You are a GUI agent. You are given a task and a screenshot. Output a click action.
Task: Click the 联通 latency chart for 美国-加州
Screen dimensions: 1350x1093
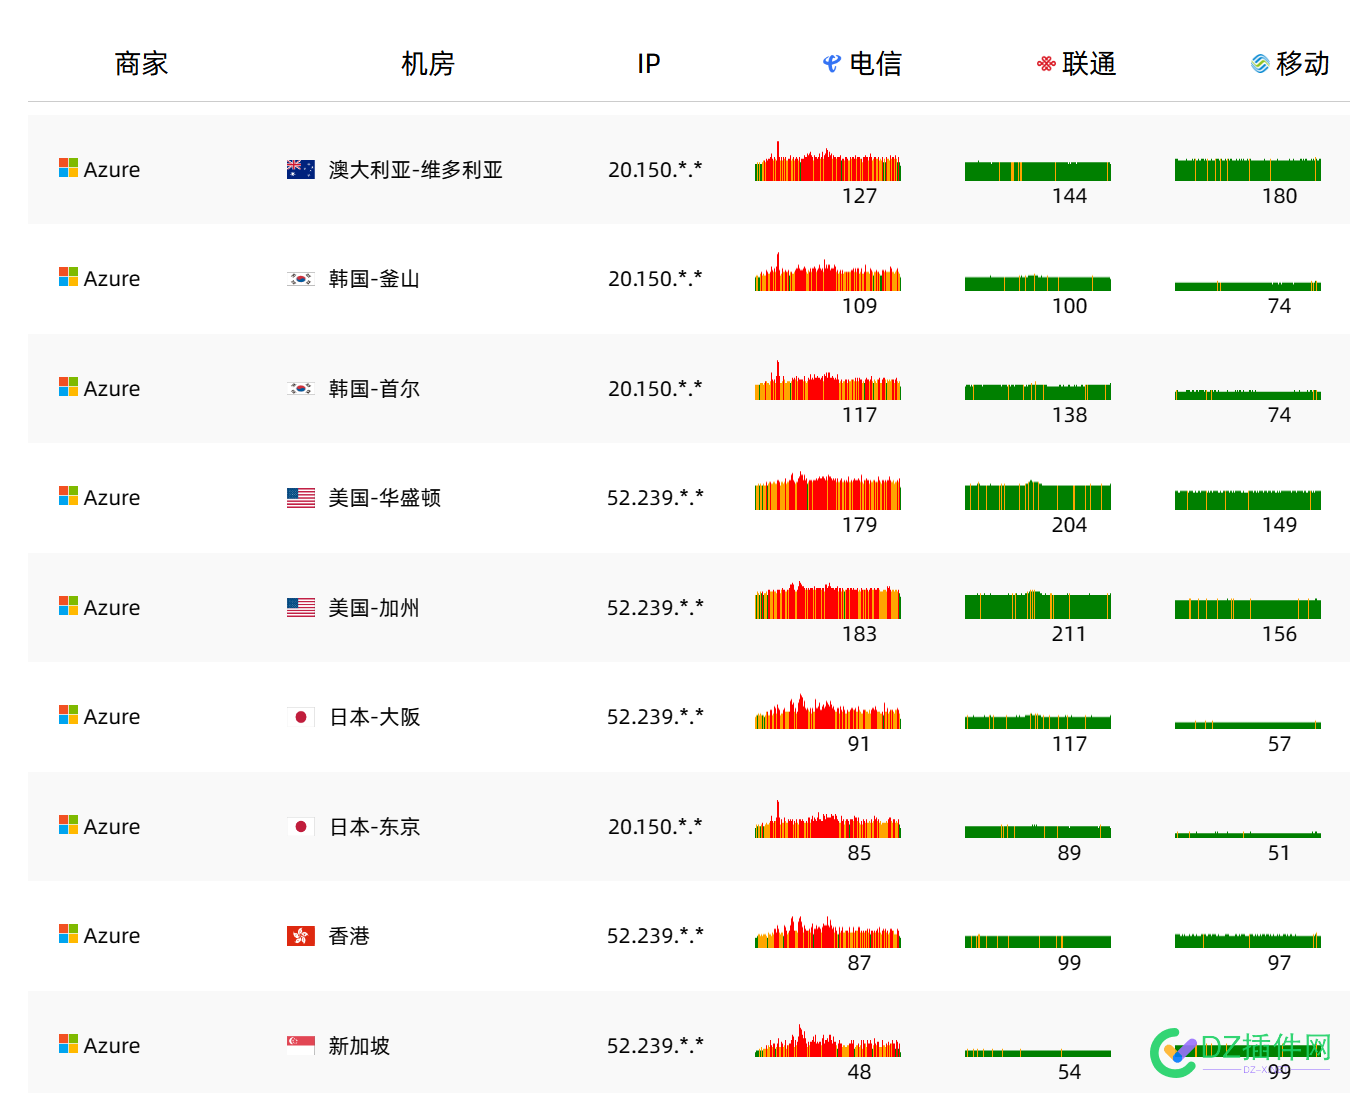1038,604
